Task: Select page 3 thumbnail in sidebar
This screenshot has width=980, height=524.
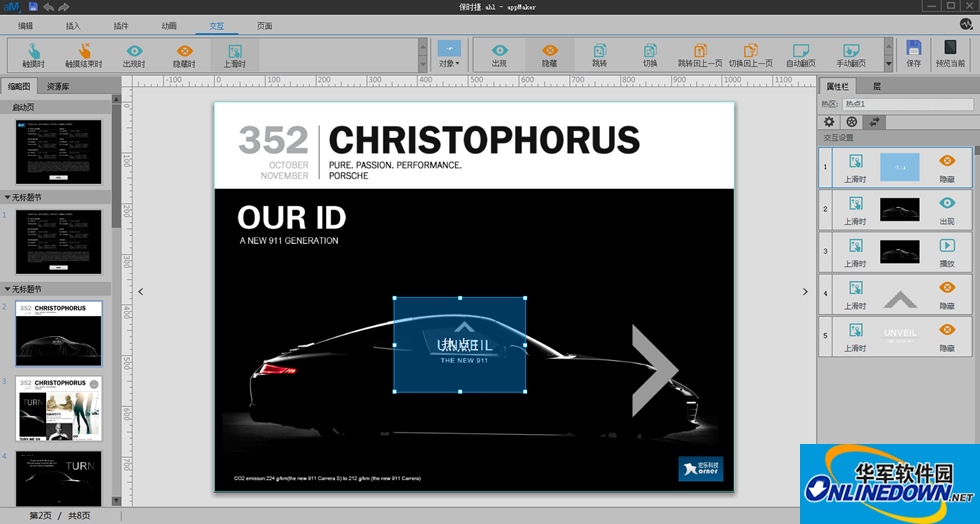Action: (59, 409)
